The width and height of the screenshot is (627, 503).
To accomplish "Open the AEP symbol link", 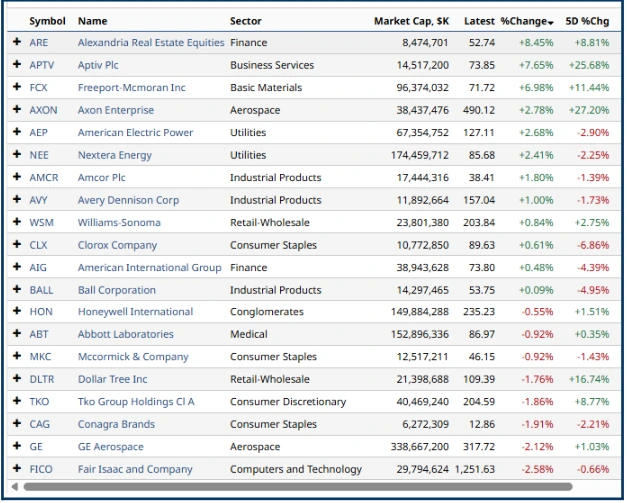I will (38, 132).
